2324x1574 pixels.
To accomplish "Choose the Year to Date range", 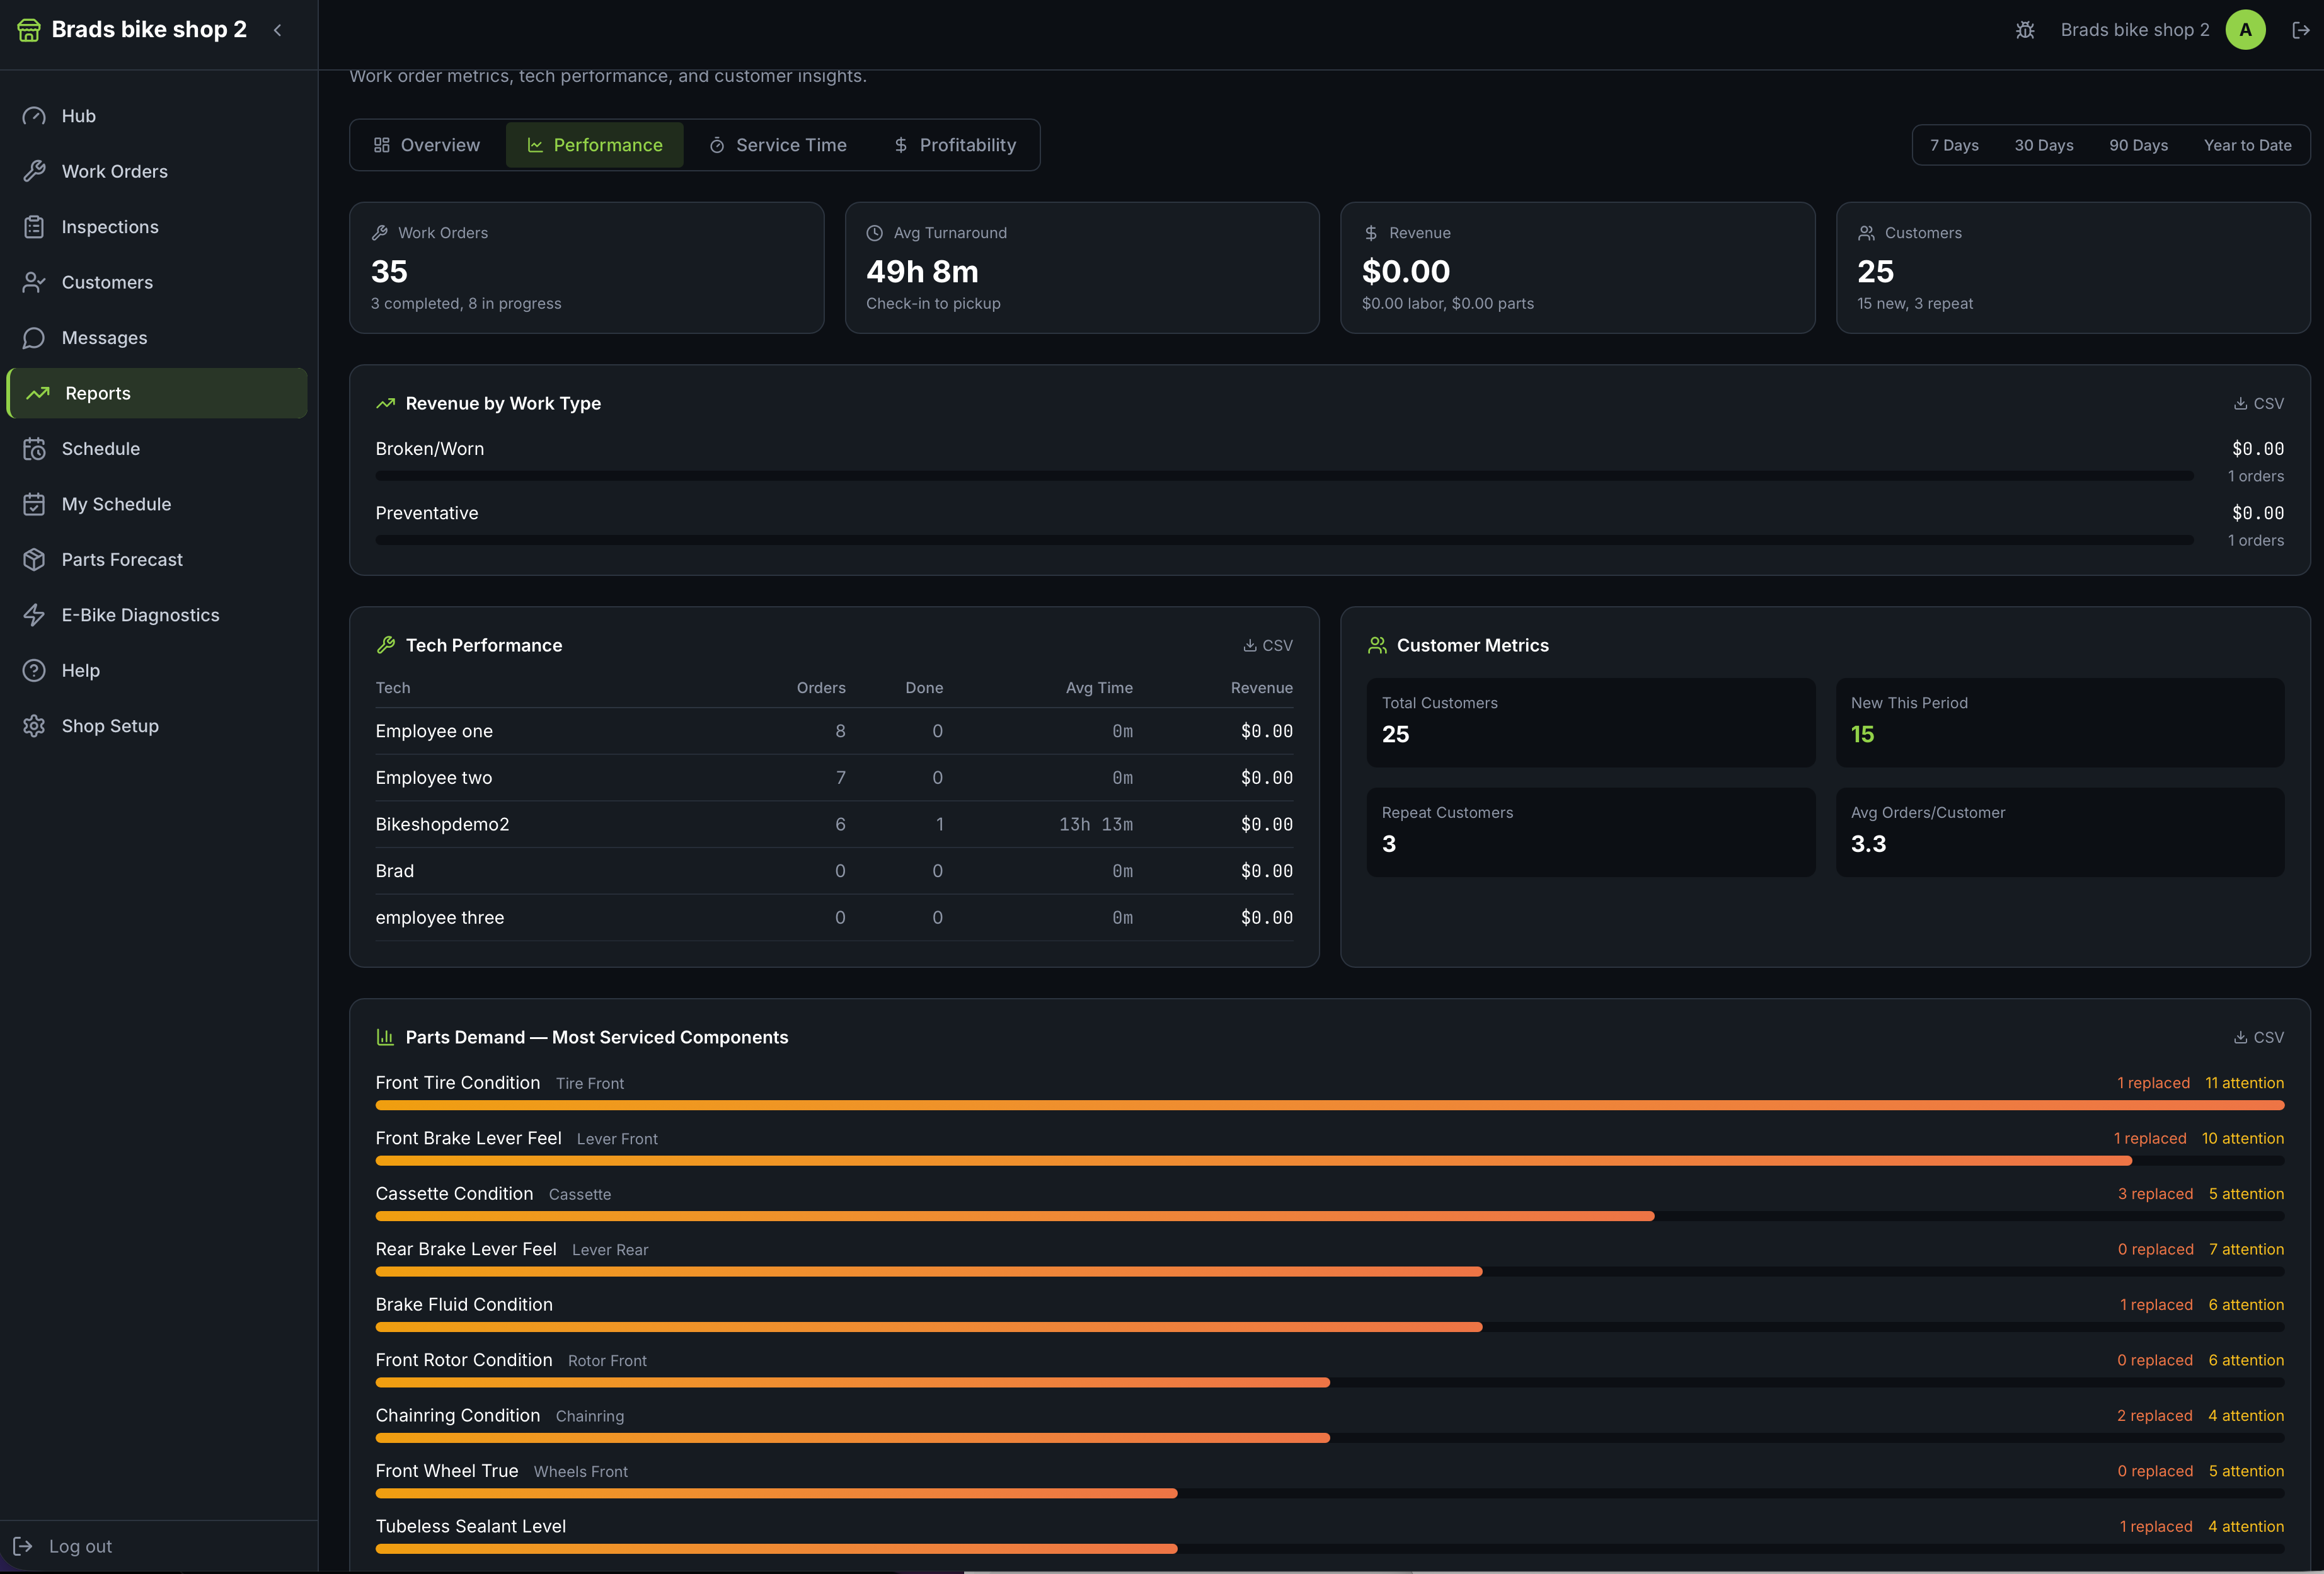I will [x=2247, y=145].
